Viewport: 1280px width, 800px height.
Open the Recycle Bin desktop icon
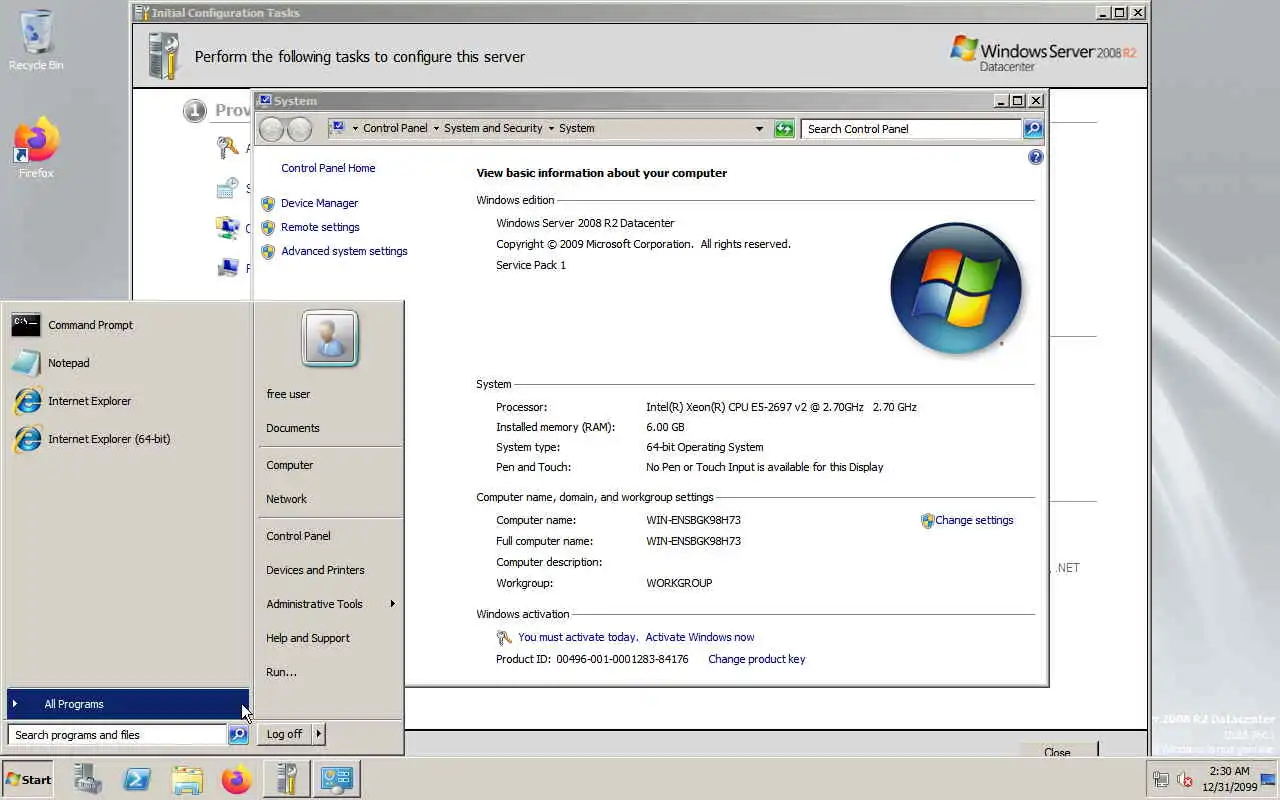[x=36, y=41]
